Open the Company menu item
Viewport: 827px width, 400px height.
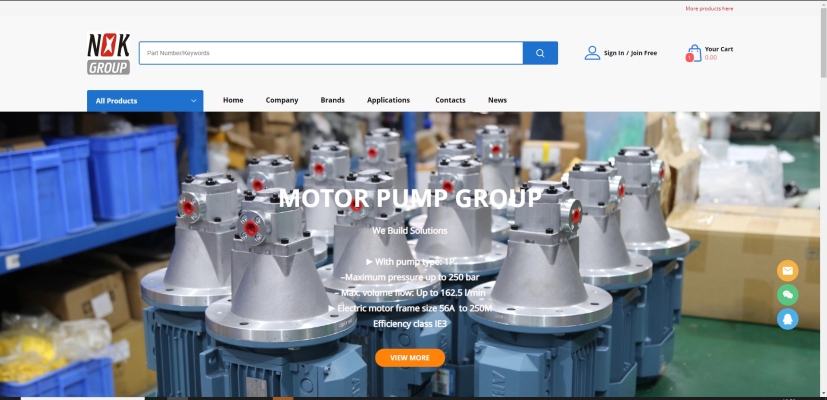pos(282,100)
